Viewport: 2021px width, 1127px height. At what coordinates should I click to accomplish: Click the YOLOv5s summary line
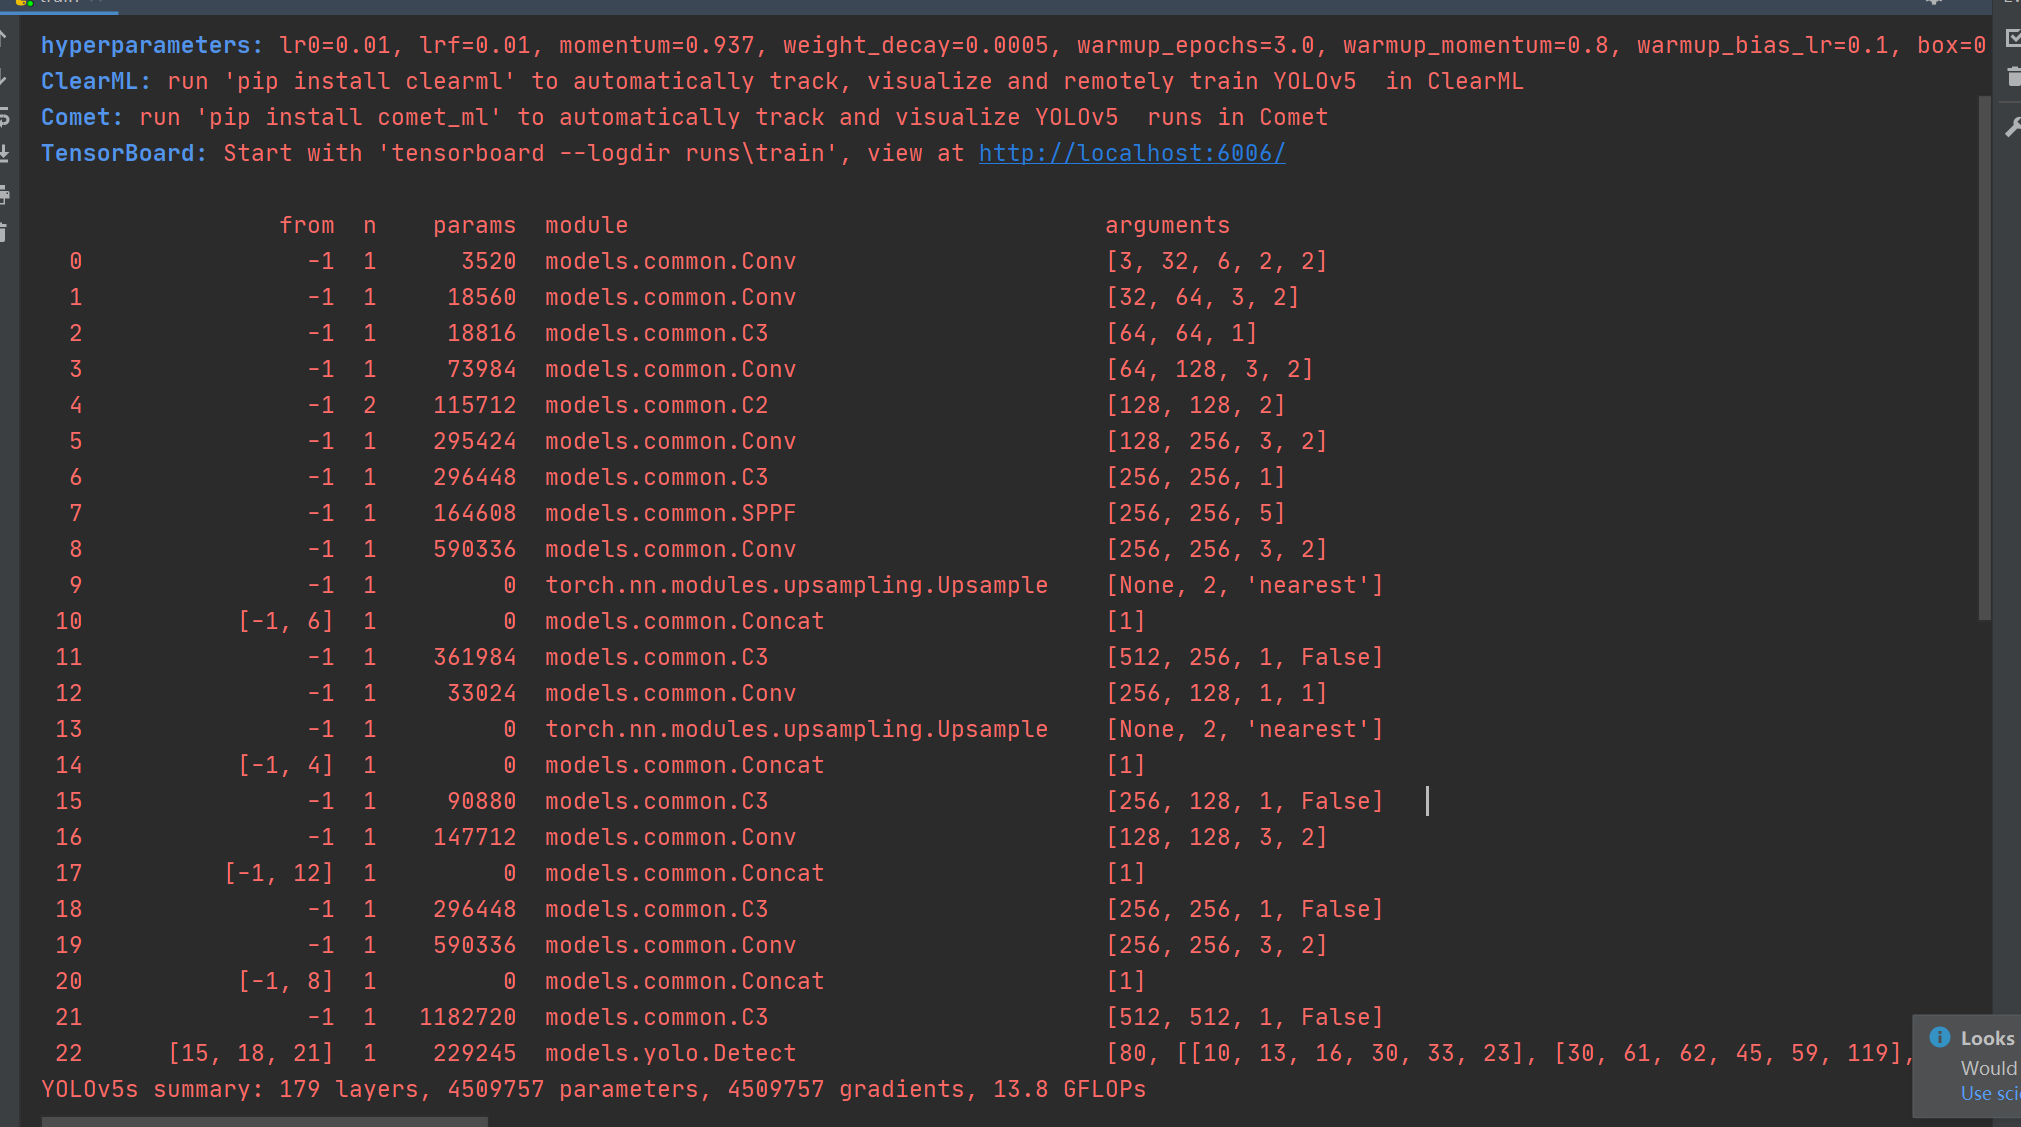pyautogui.click(x=594, y=1089)
